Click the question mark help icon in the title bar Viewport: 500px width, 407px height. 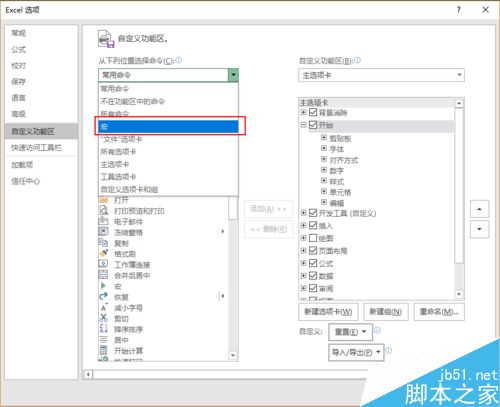pos(459,10)
